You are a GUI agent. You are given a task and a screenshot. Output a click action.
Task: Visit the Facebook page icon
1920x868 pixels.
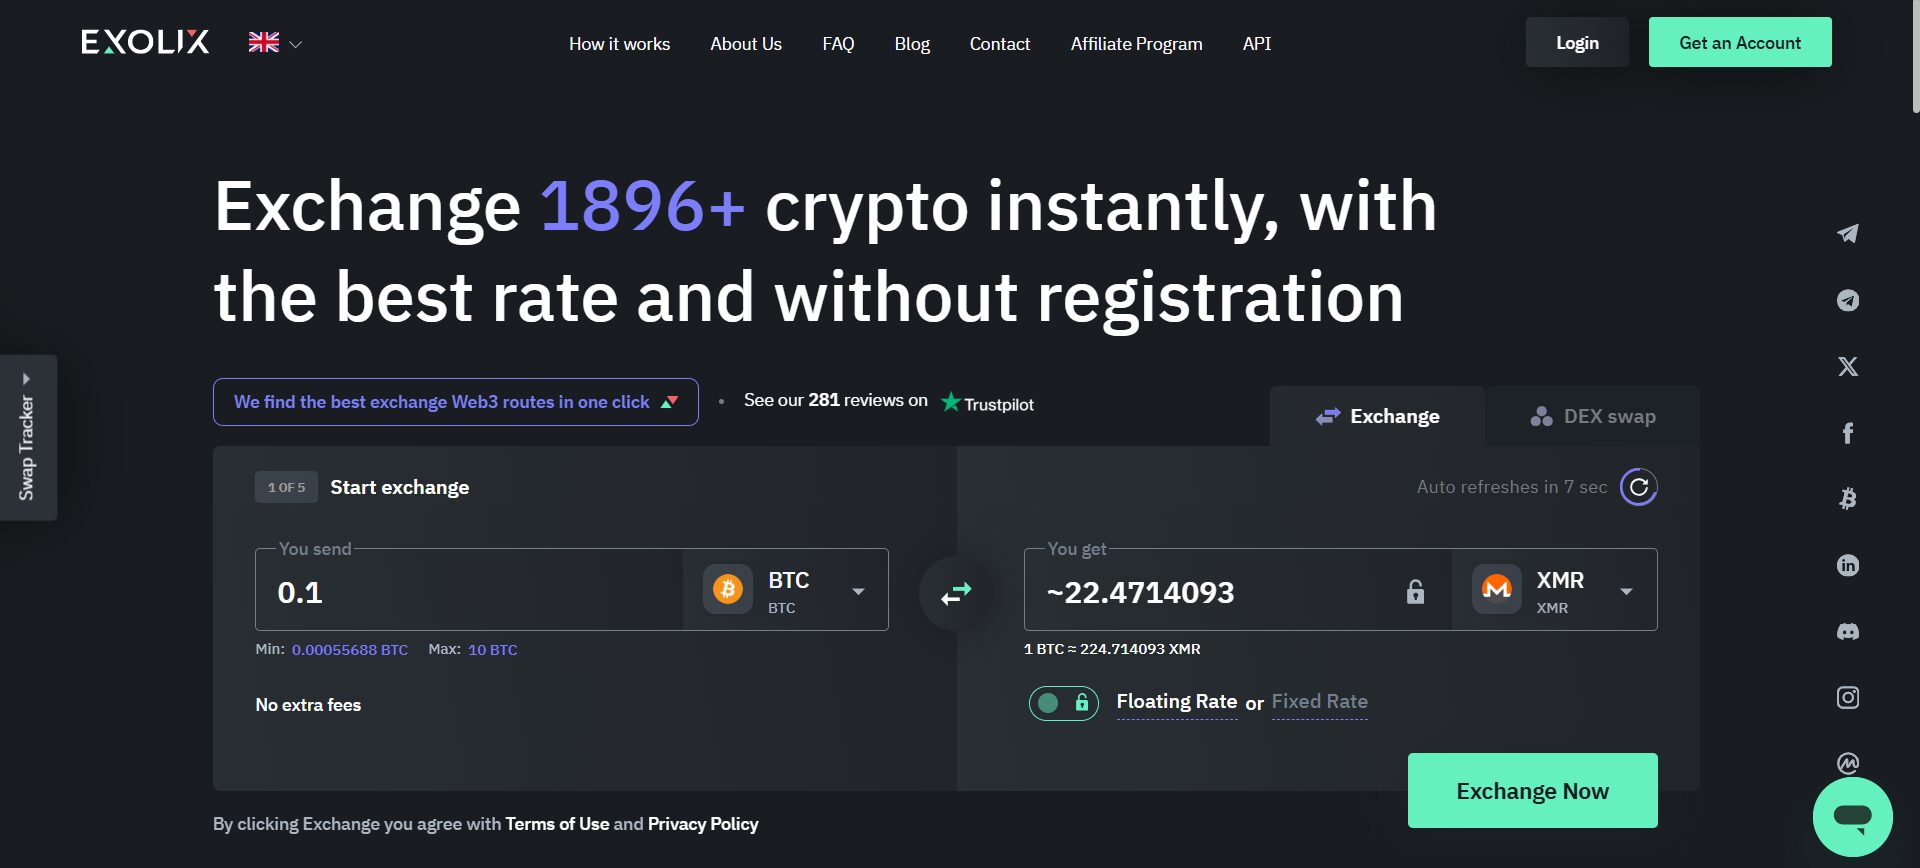click(1847, 433)
